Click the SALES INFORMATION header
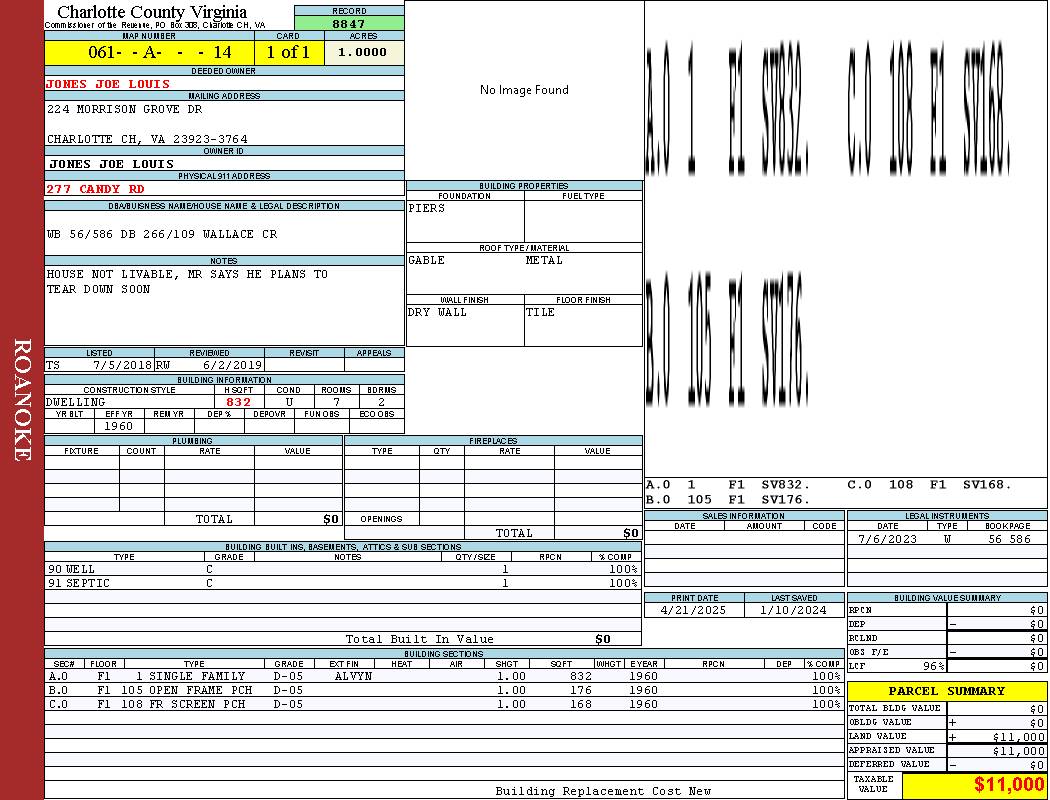 [x=743, y=516]
